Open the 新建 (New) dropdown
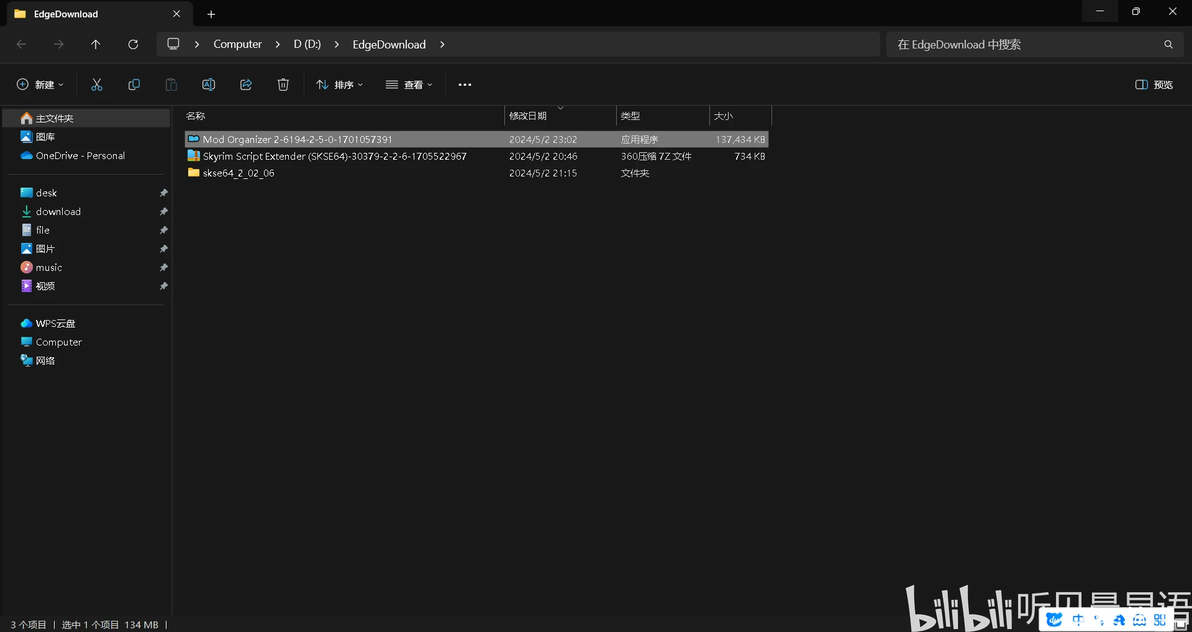 (x=40, y=84)
